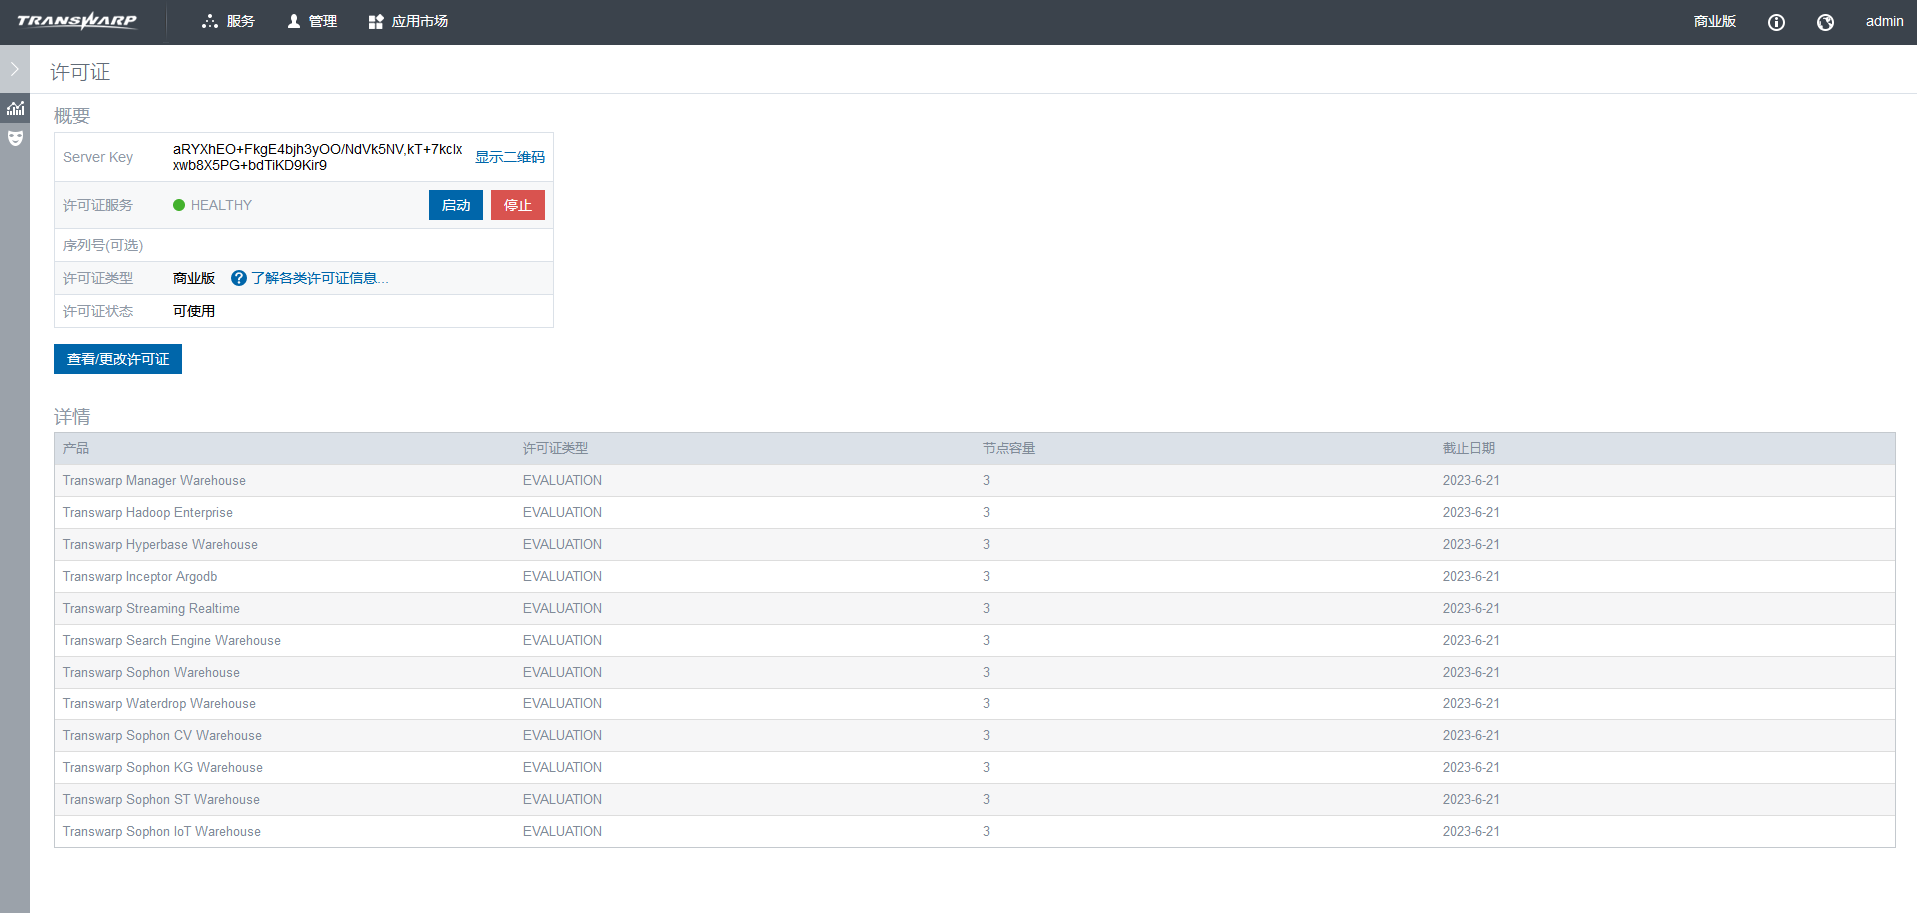Click the globe language icon
The image size is (1917, 913).
click(x=1825, y=22)
